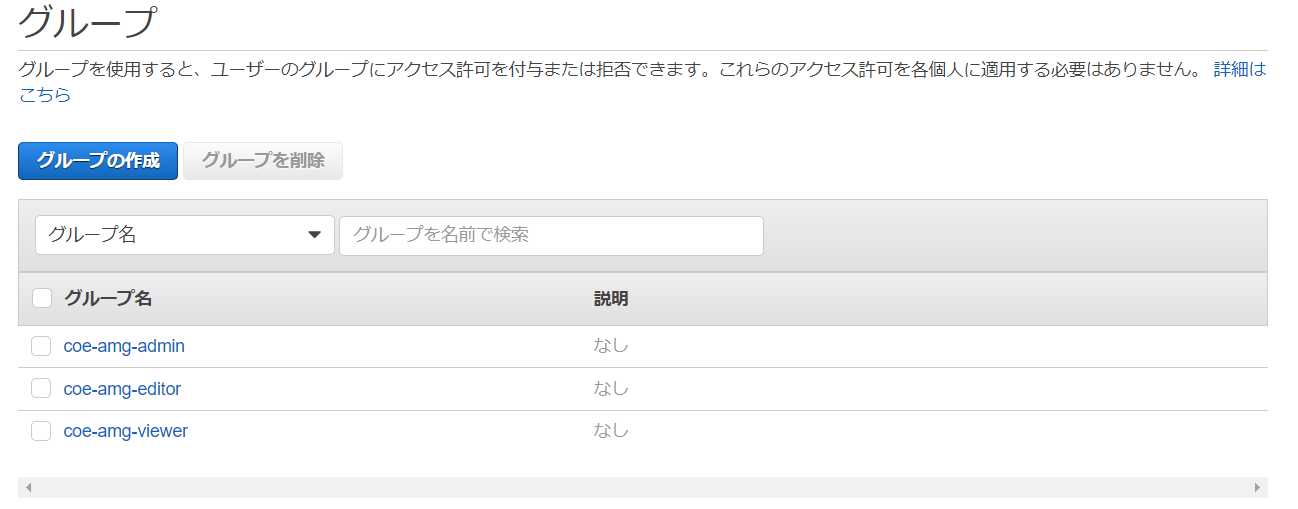
Task: Click the グループ名 table column header
Action: coord(108,298)
